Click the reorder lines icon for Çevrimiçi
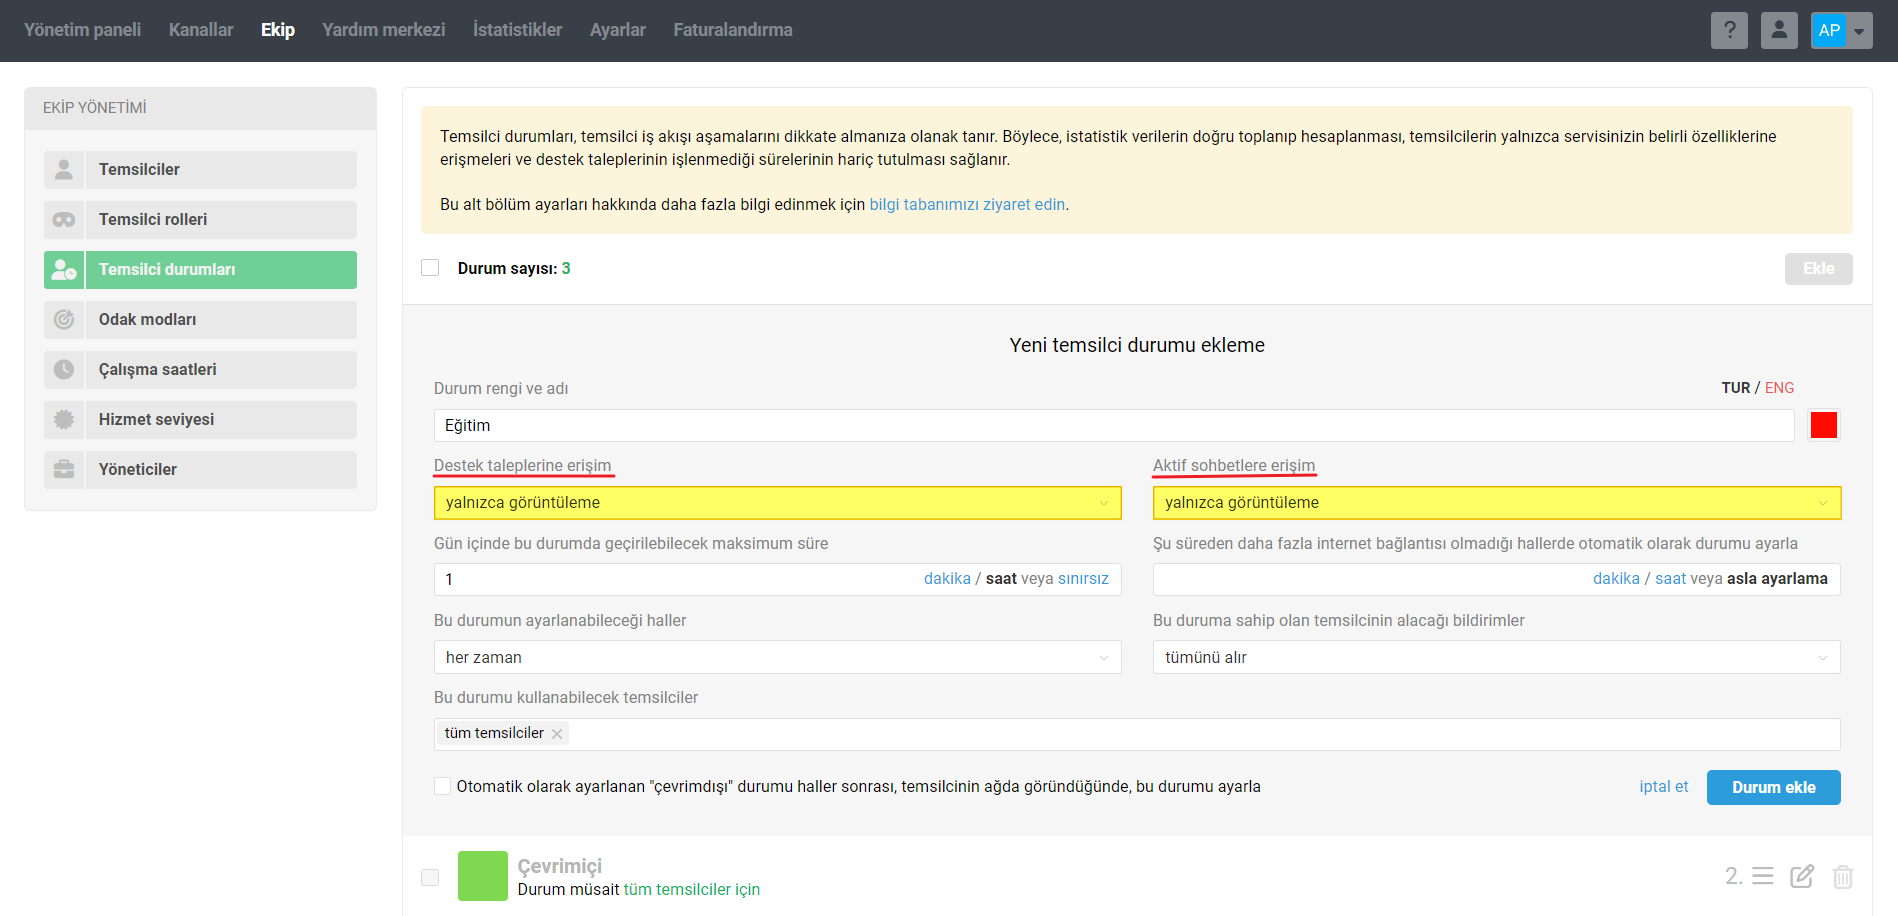The width and height of the screenshot is (1898, 916). (1763, 877)
